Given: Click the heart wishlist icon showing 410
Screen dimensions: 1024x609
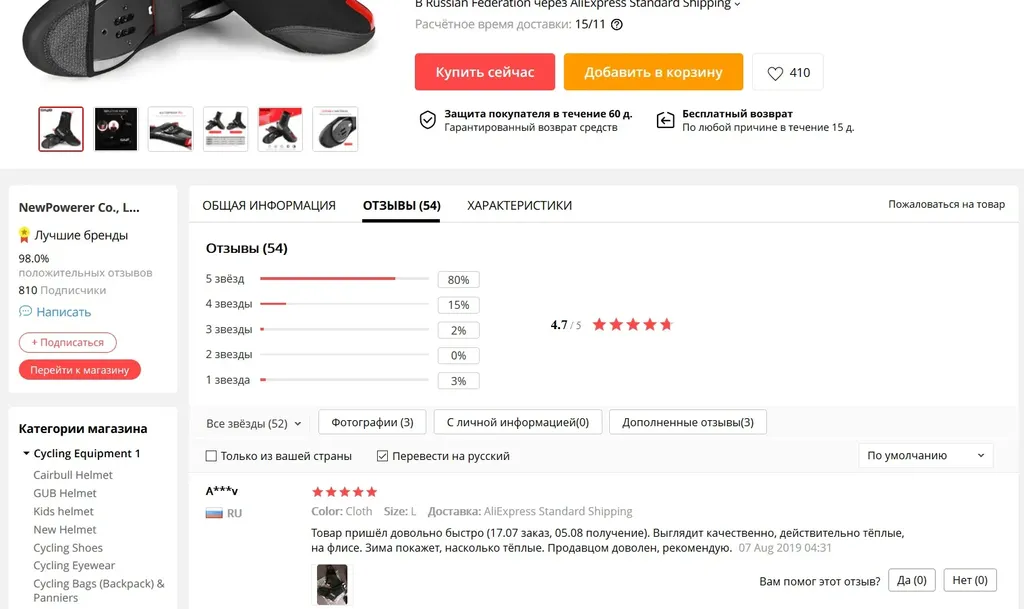Looking at the screenshot, I should [775, 73].
